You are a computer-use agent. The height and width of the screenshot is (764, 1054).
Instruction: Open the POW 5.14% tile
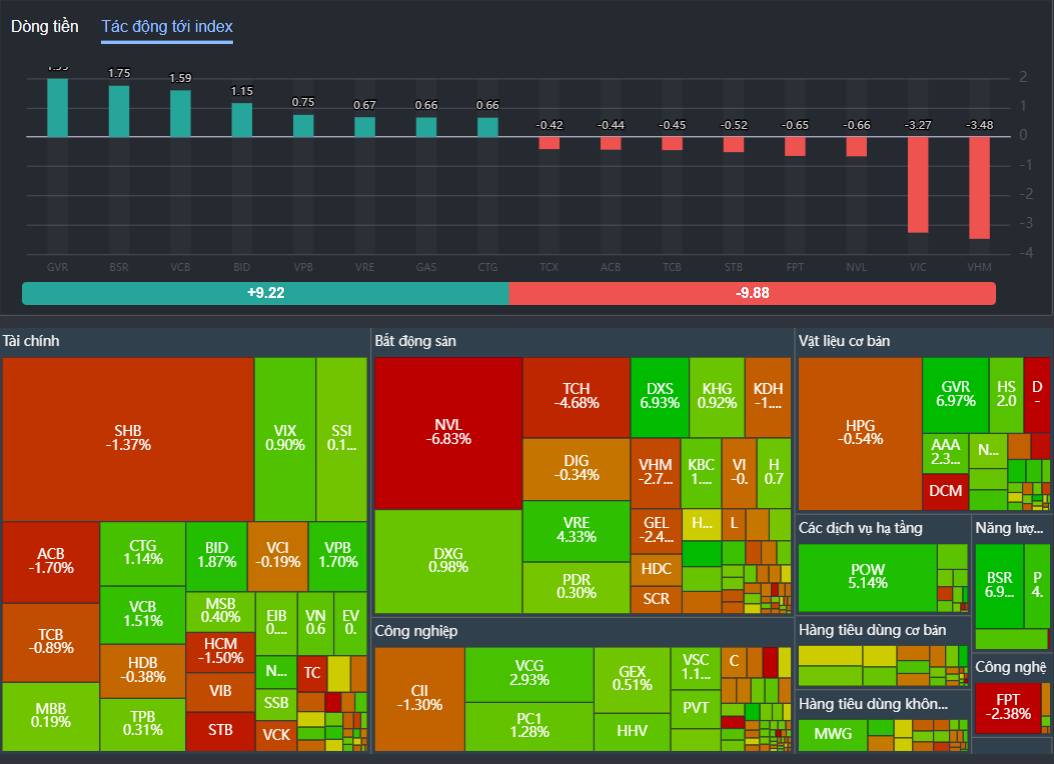[x=867, y=577]
